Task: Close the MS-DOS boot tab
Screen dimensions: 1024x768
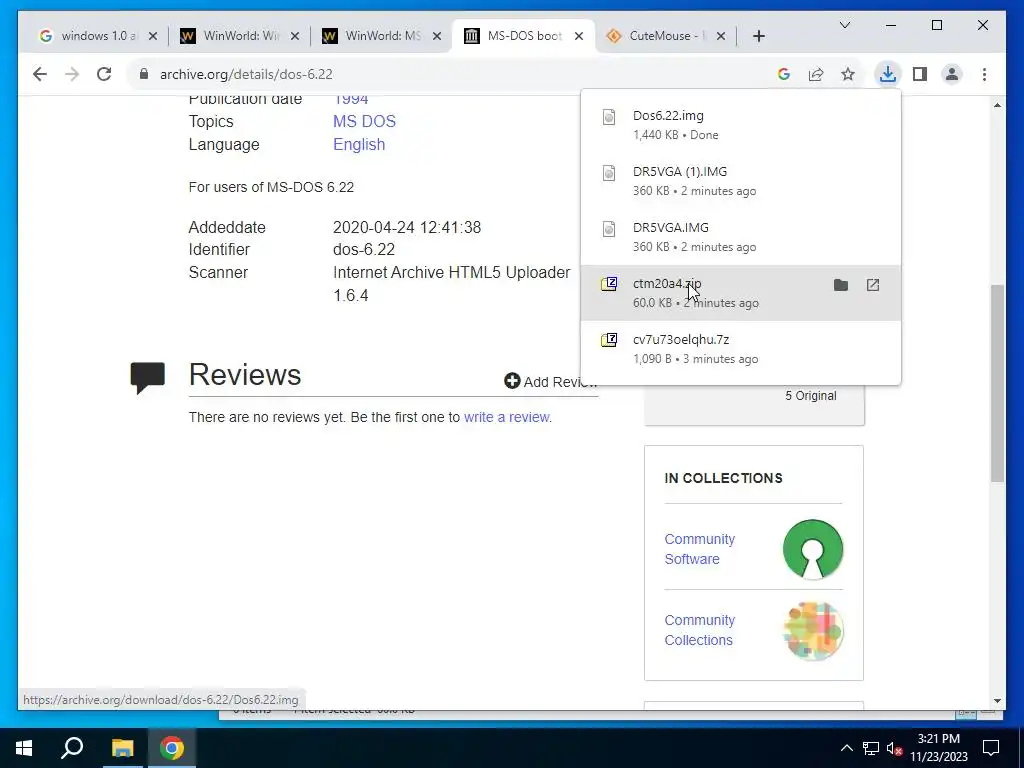Action: click(x=579, y=36)
